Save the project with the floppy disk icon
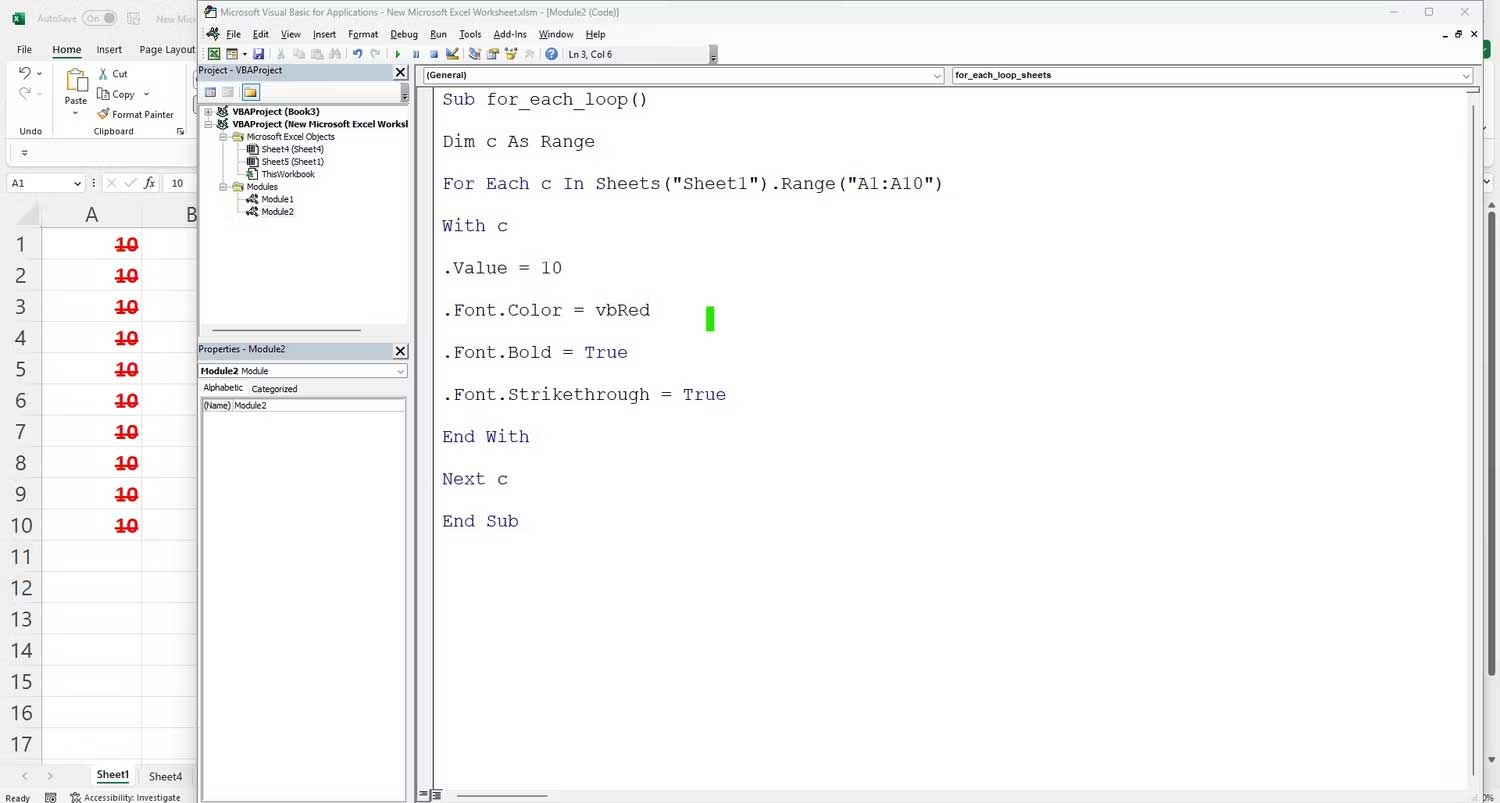 click(259, 54)
